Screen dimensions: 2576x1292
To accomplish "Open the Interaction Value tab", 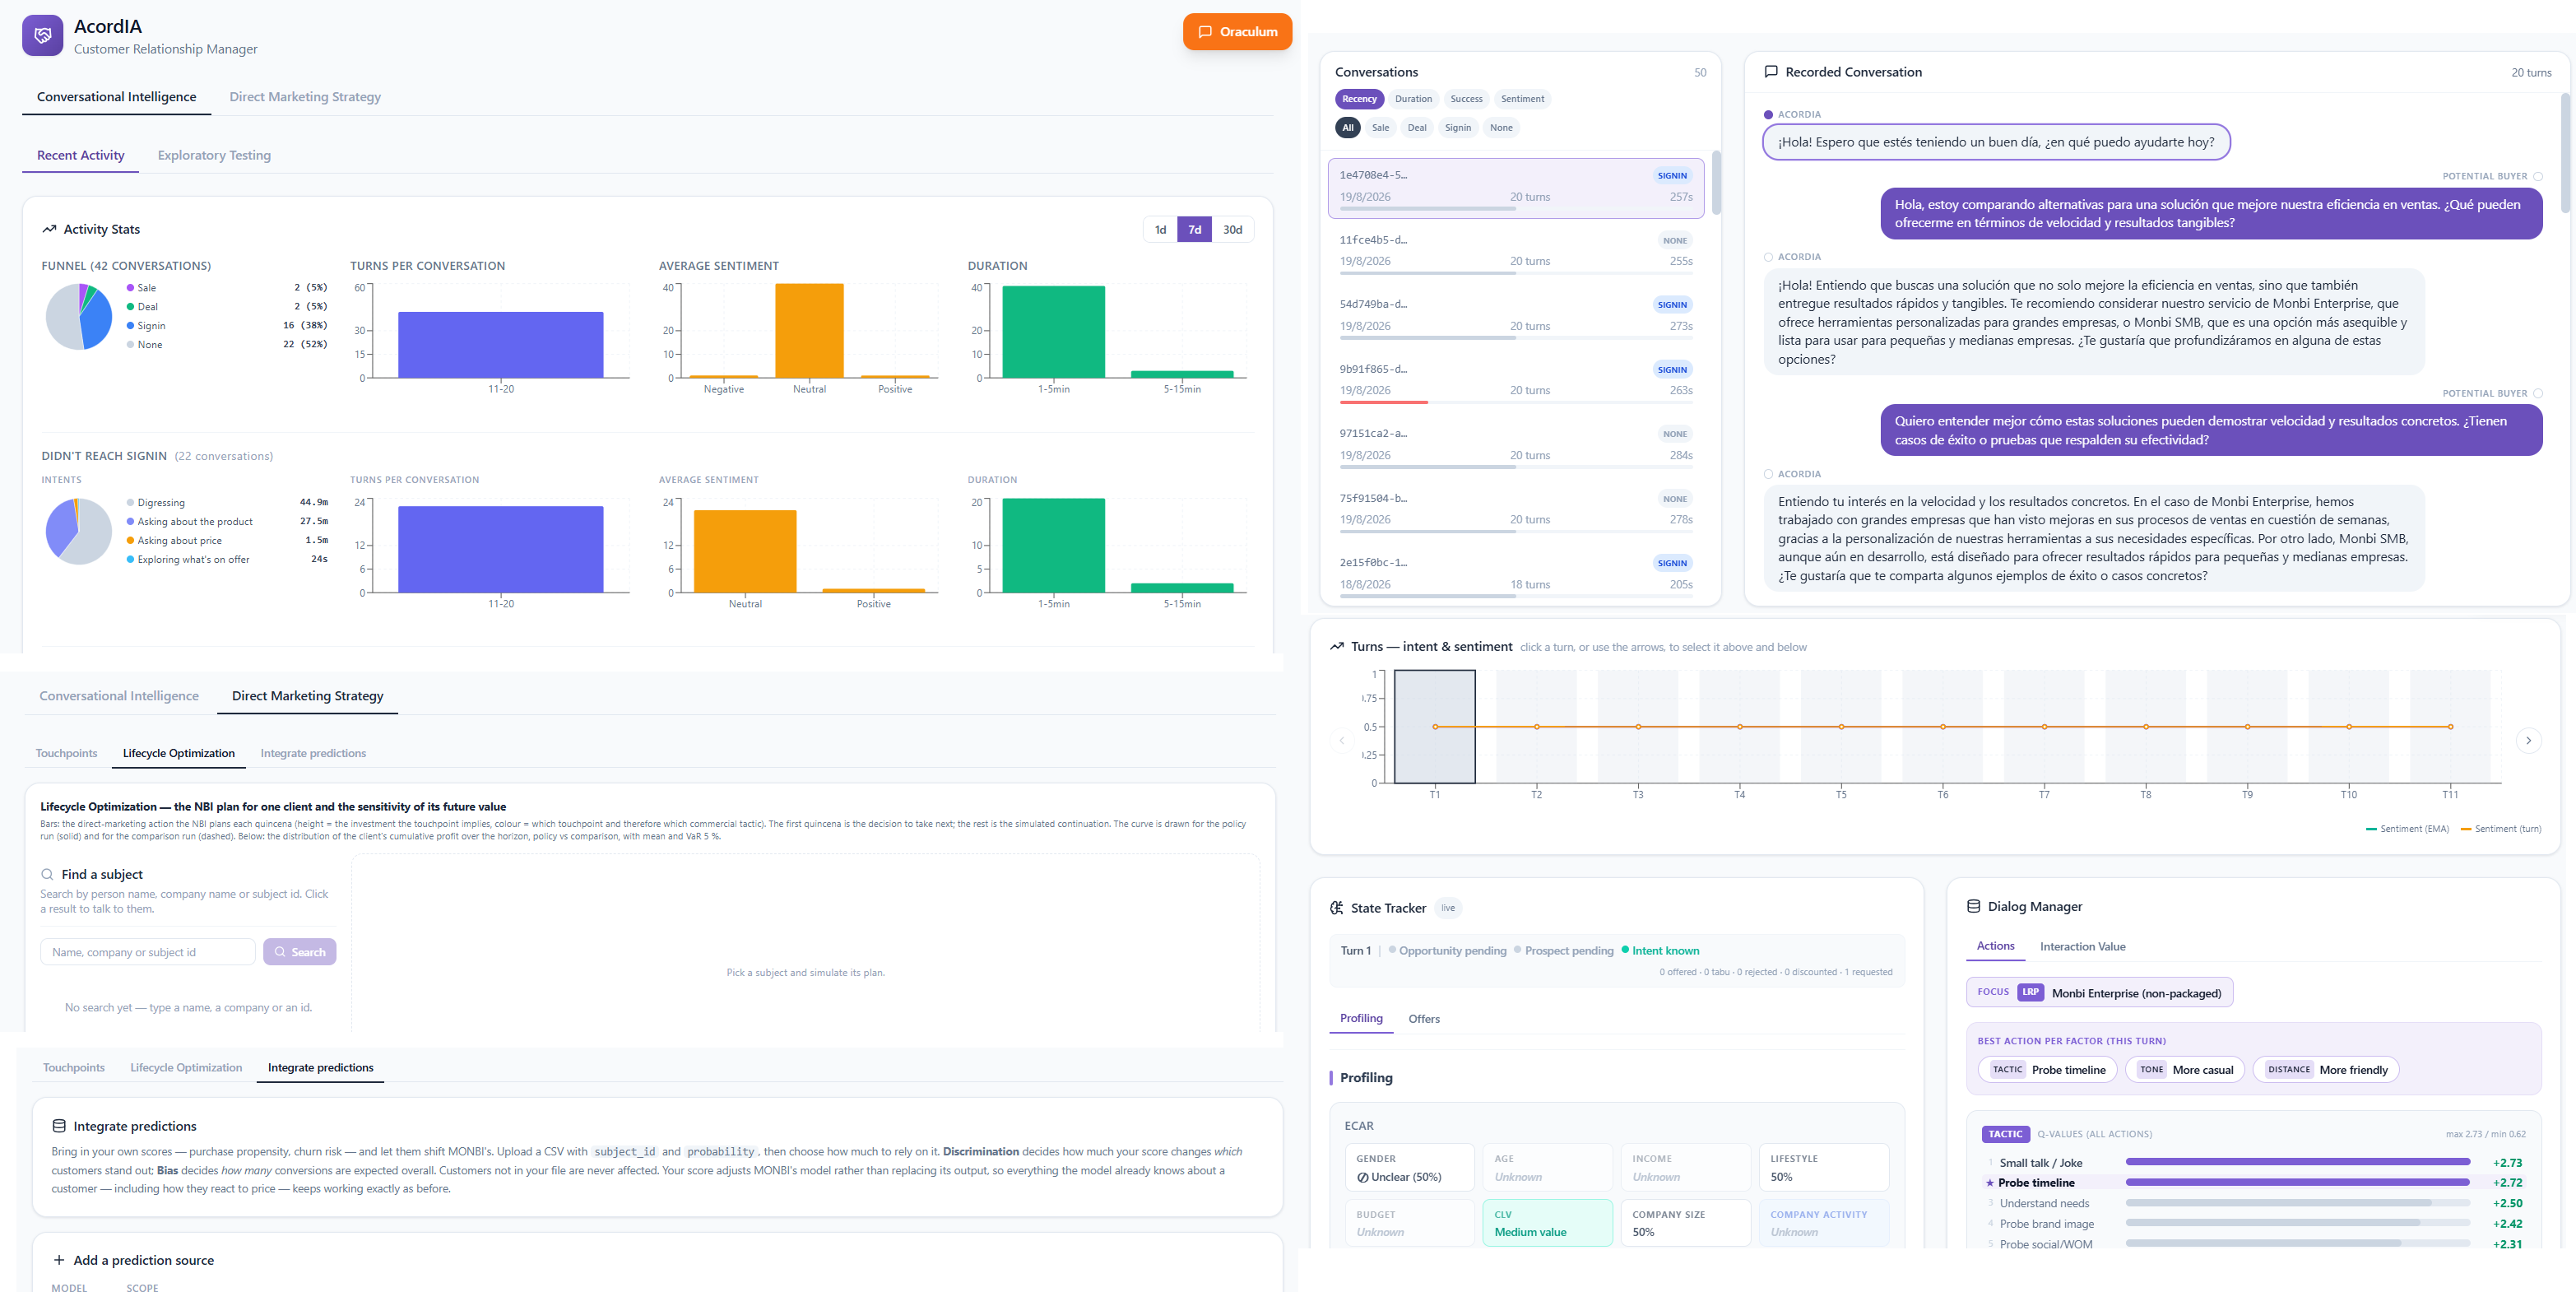I will [x=2082, y=946].
